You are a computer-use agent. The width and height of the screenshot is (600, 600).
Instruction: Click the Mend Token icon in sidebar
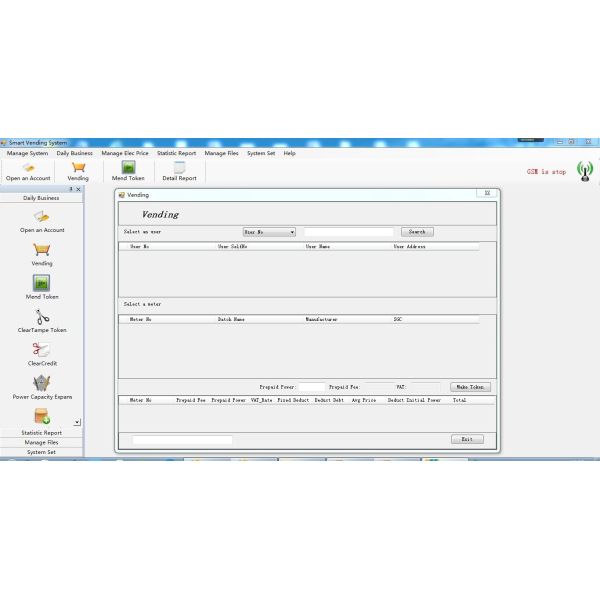click(x=42, y=284)
